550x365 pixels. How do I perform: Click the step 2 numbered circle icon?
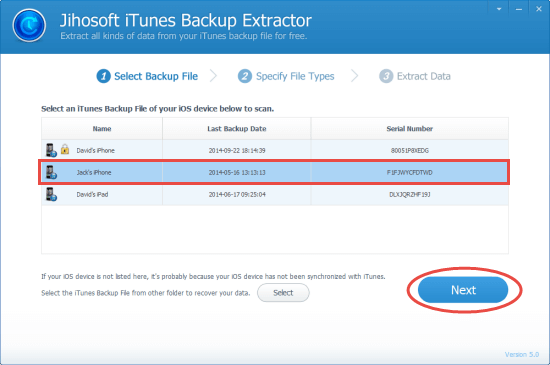(x=245, y=76)
